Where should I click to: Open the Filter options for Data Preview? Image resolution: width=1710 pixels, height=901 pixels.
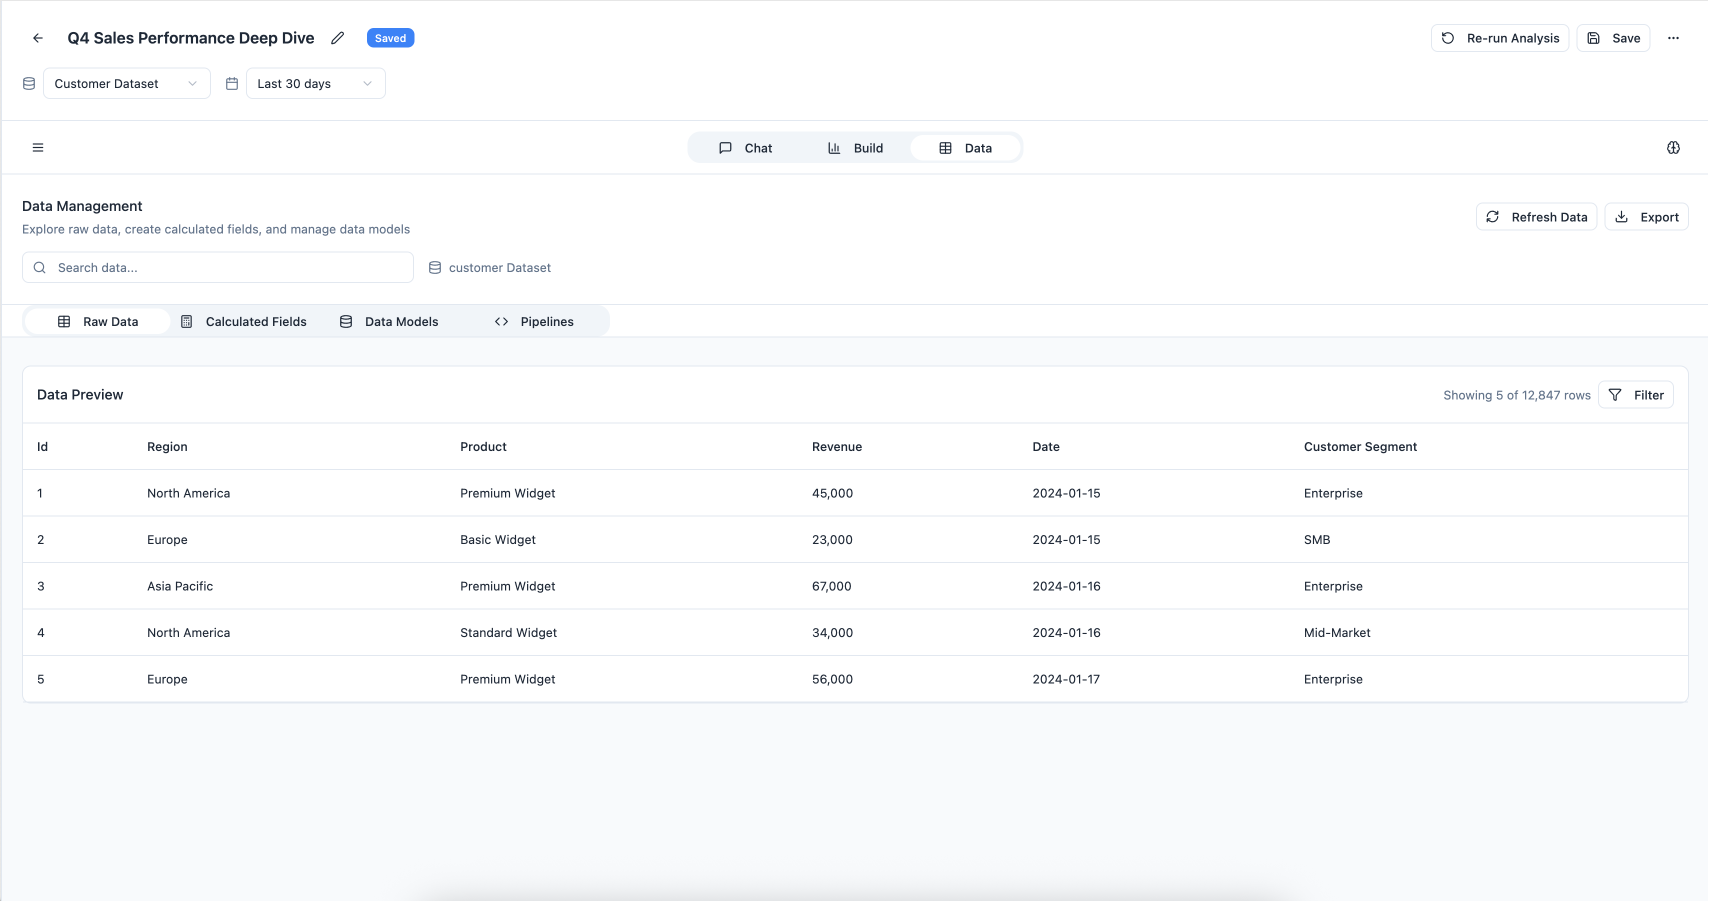[1635, 395]
